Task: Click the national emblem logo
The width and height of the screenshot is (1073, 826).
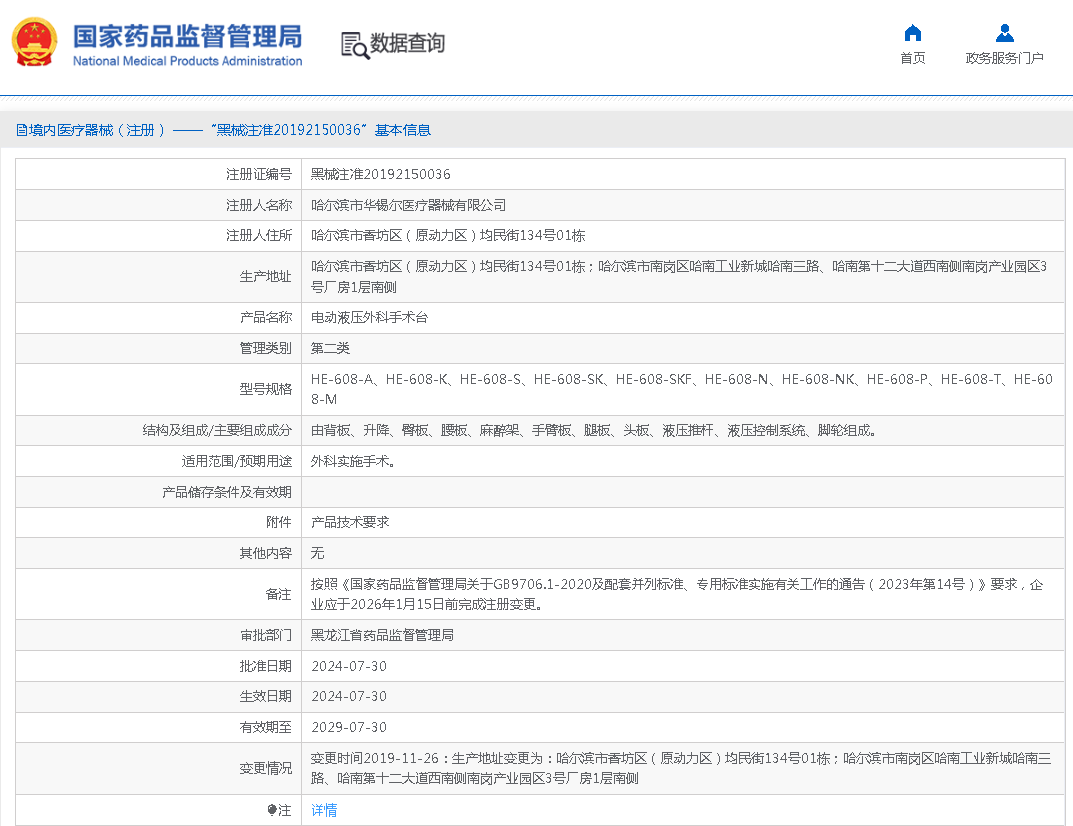Action: [34, 43]
